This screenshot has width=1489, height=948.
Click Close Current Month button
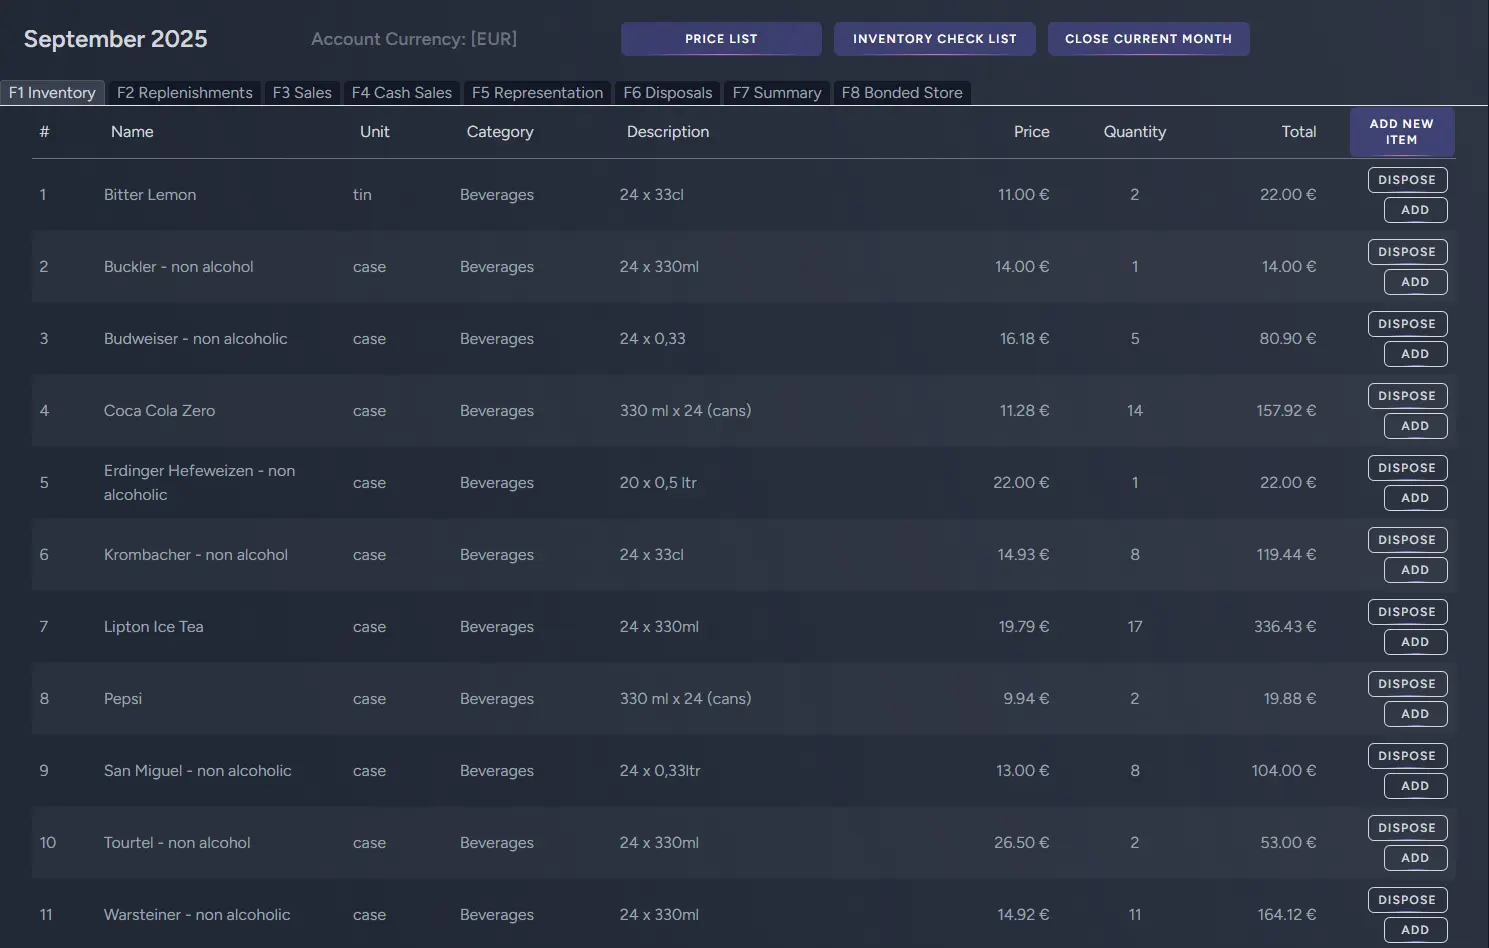pos(1148,39)
